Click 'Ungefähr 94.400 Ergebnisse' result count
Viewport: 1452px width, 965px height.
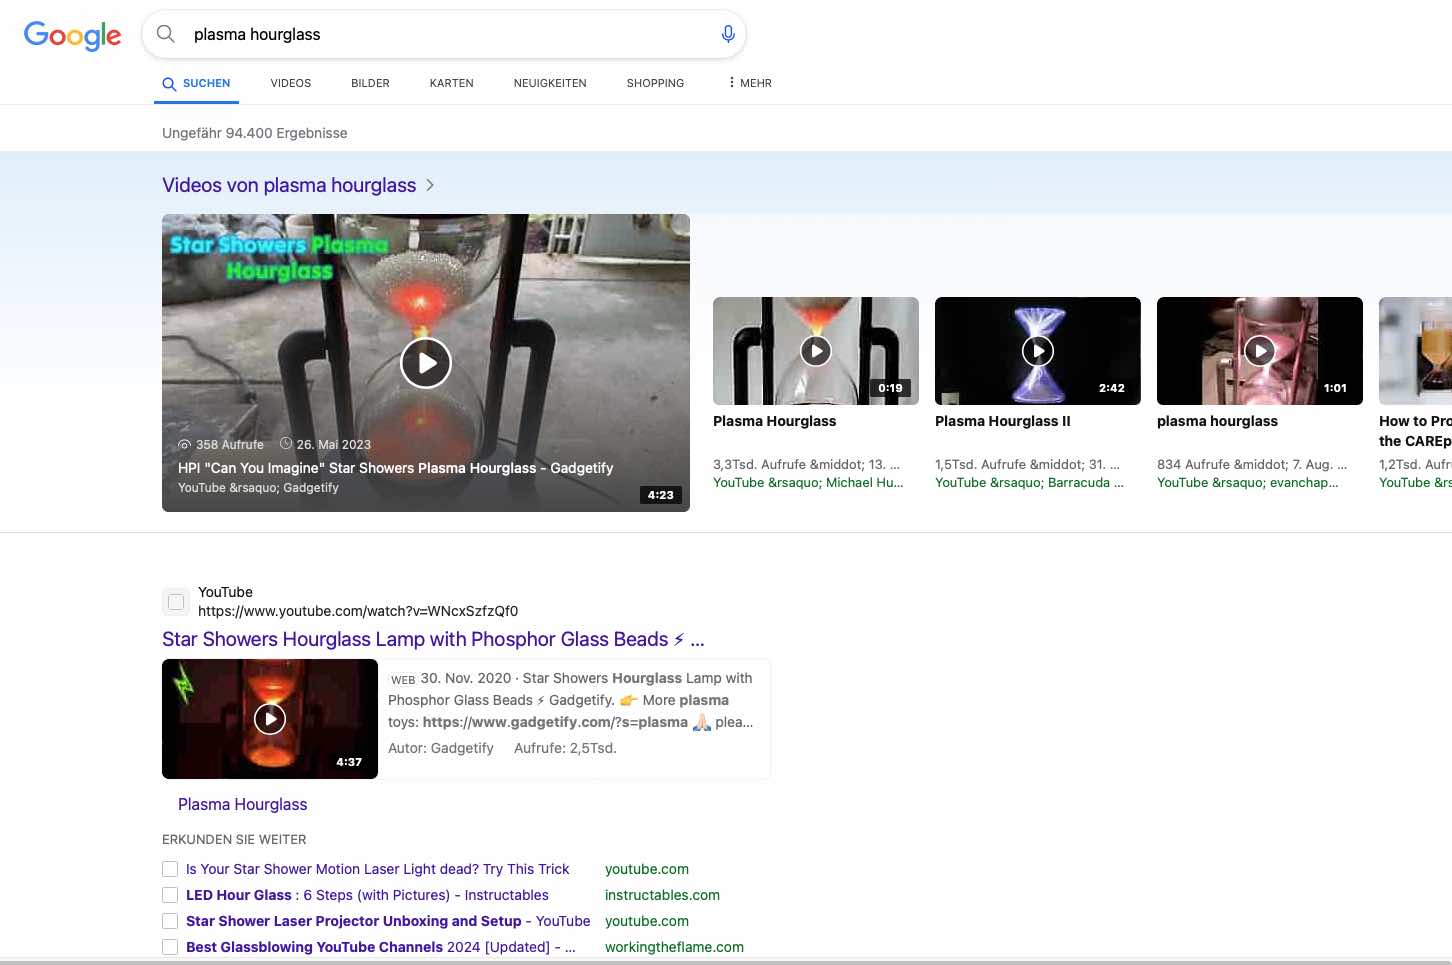click(x=255, y=133)
